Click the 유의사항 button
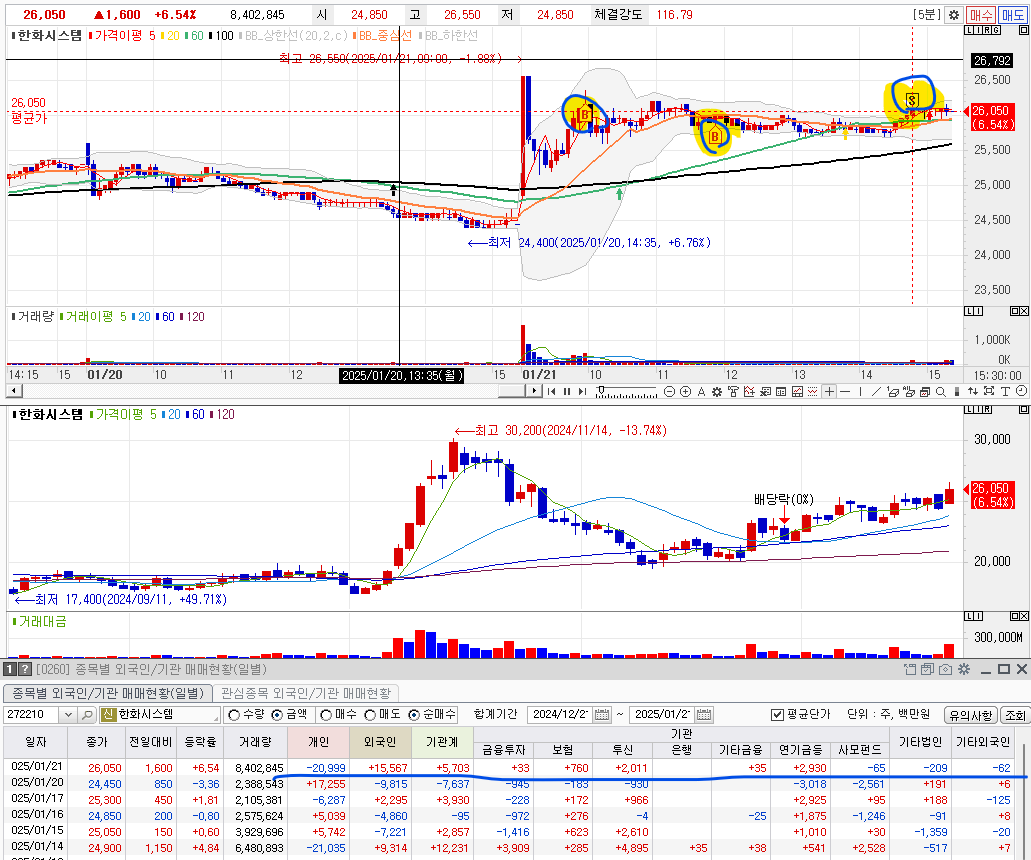Image resolution: width=1031 pixels, height=860 pixels. click(x=971, y=715)
